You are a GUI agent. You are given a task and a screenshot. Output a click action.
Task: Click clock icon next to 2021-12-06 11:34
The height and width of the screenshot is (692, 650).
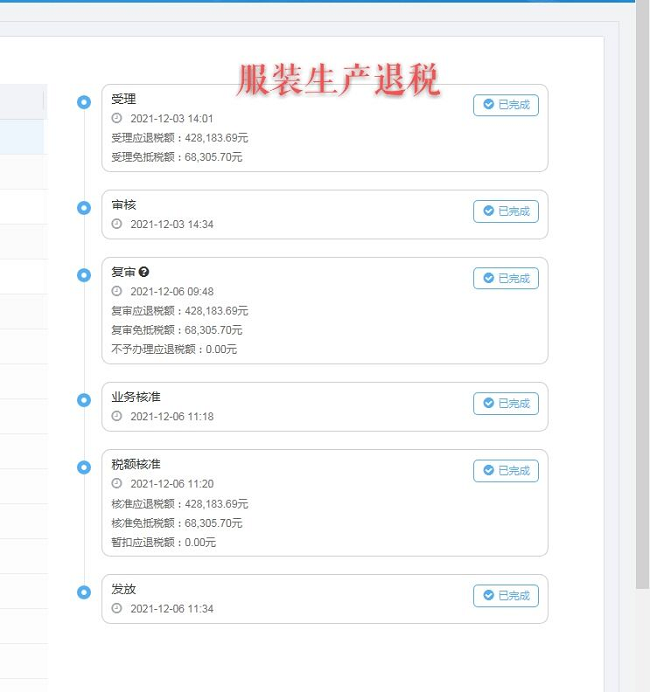116,608
